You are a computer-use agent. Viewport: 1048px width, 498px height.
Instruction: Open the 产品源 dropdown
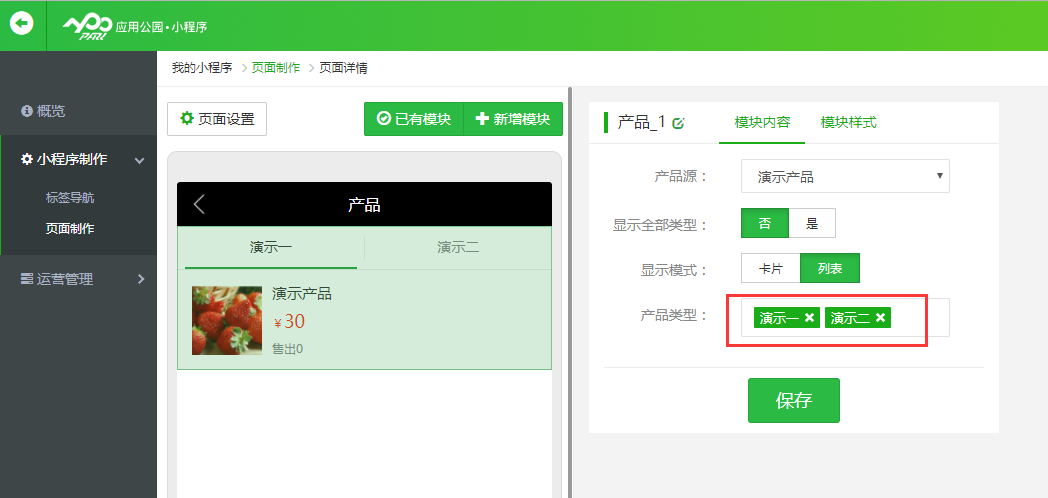pyautogui.click(x=845, y=177)
